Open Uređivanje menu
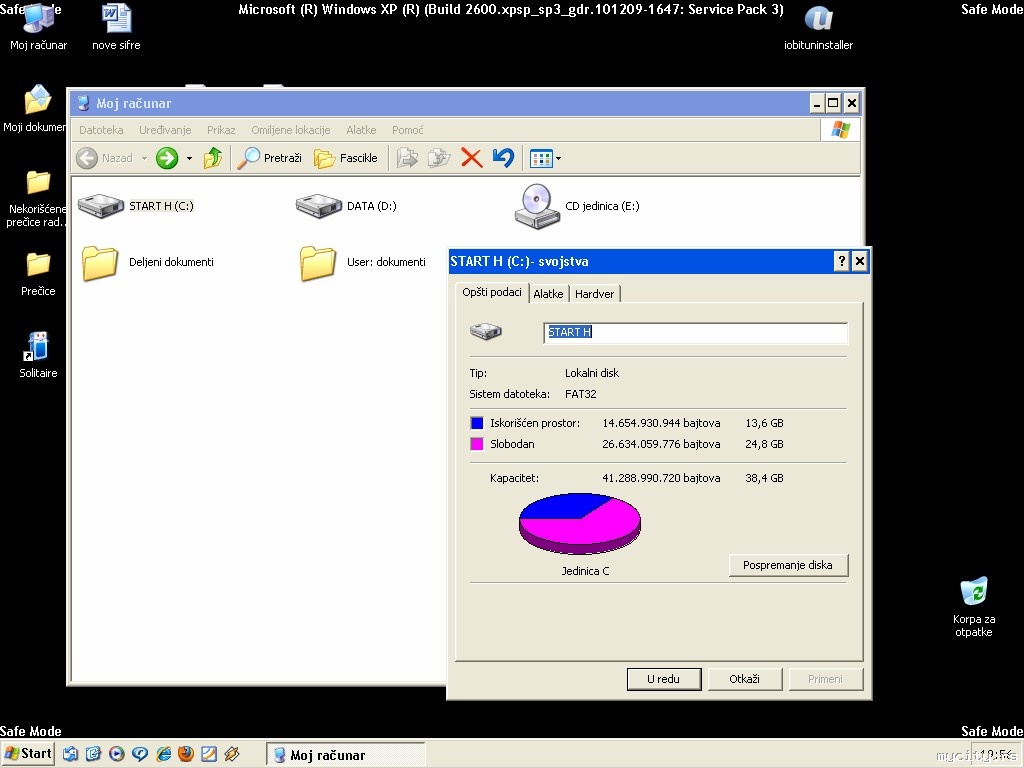1024x768 pixels. (165, 130)
